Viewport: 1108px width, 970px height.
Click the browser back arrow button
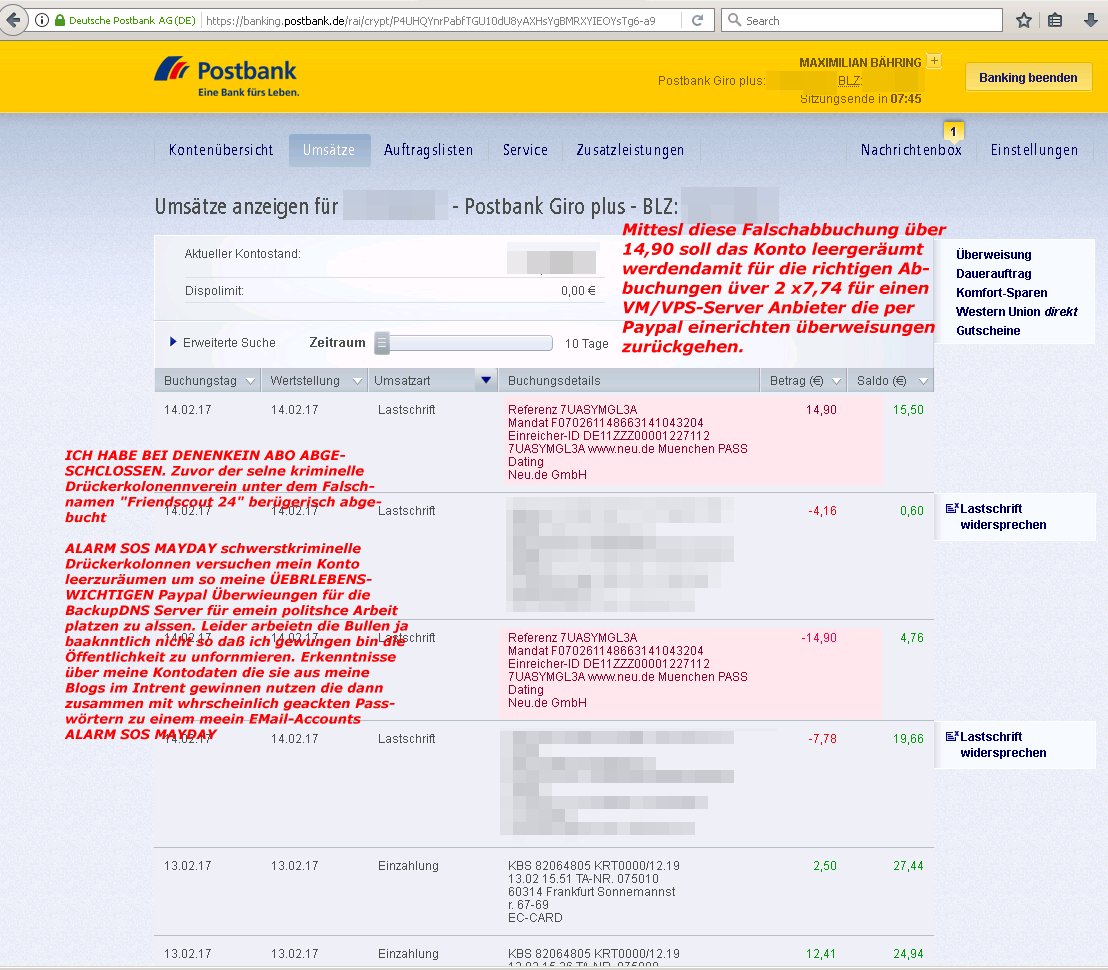tap(14, 20)
